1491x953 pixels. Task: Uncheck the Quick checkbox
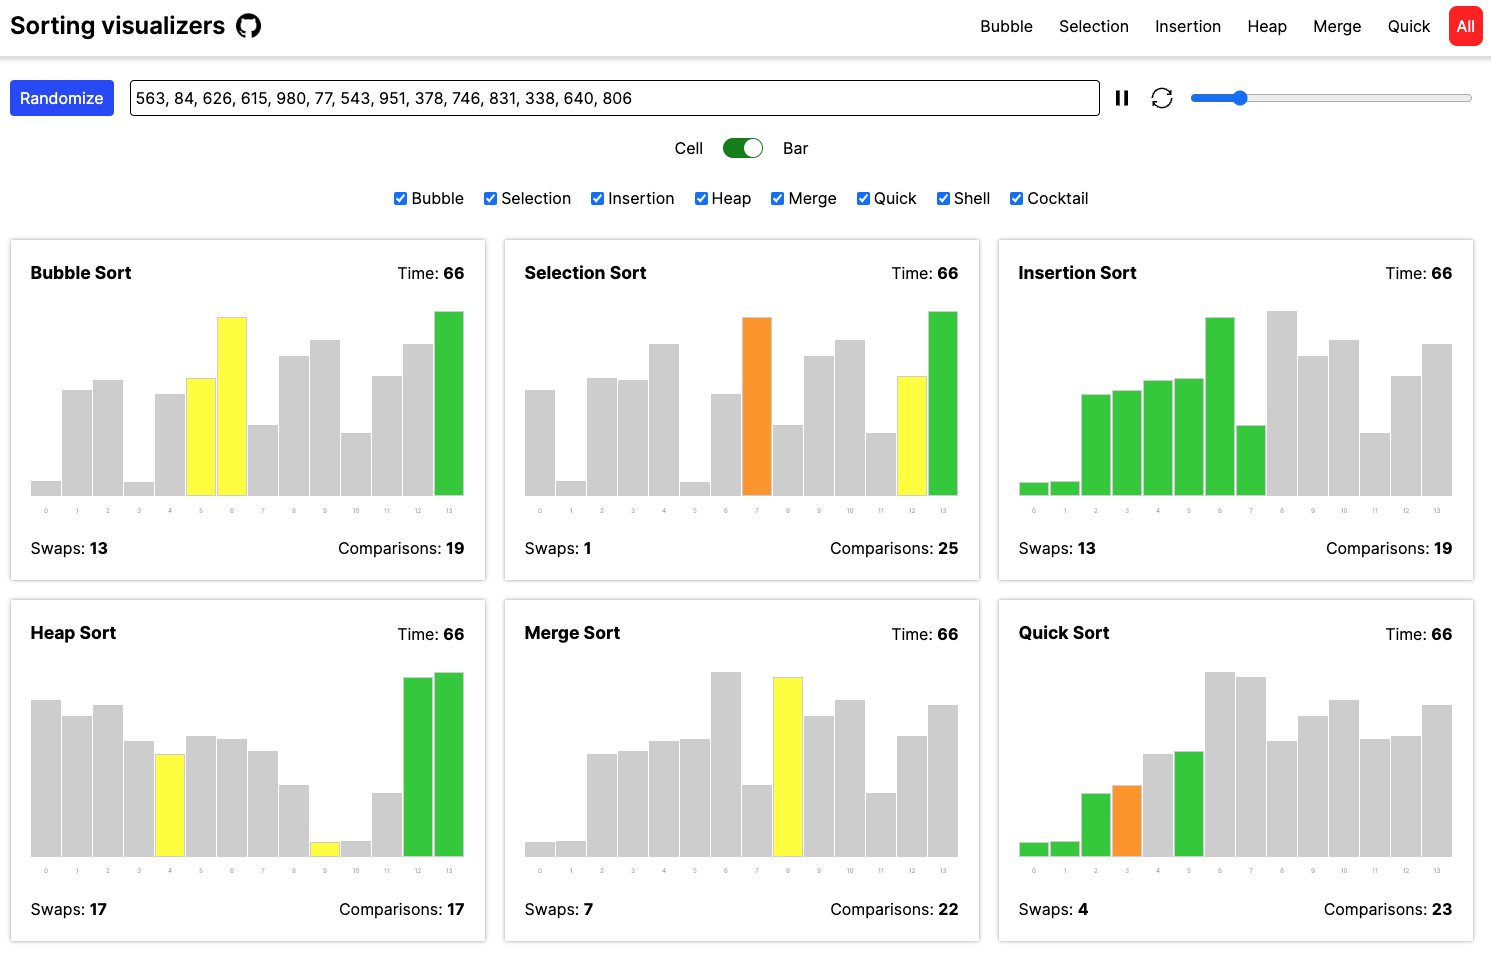[x=863, y=199]
